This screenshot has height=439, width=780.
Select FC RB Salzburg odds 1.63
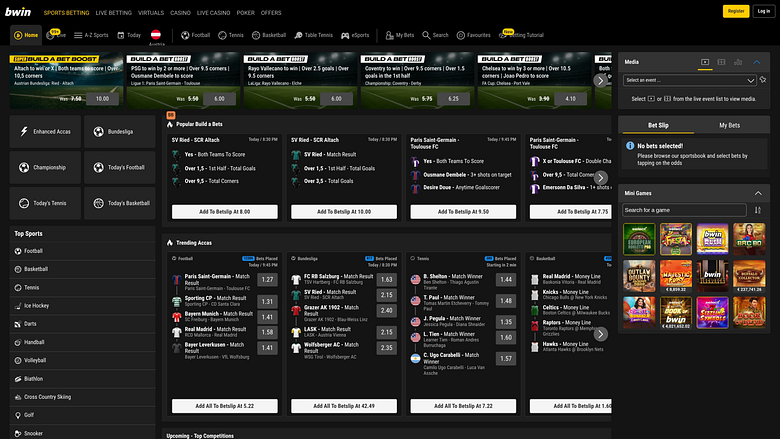coord(387,280)
